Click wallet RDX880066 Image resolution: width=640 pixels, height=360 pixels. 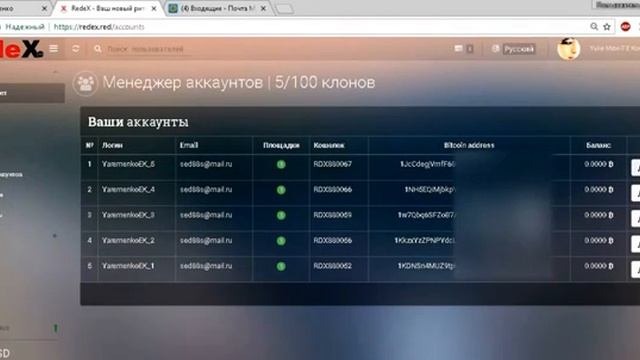(x=333, y=189)
